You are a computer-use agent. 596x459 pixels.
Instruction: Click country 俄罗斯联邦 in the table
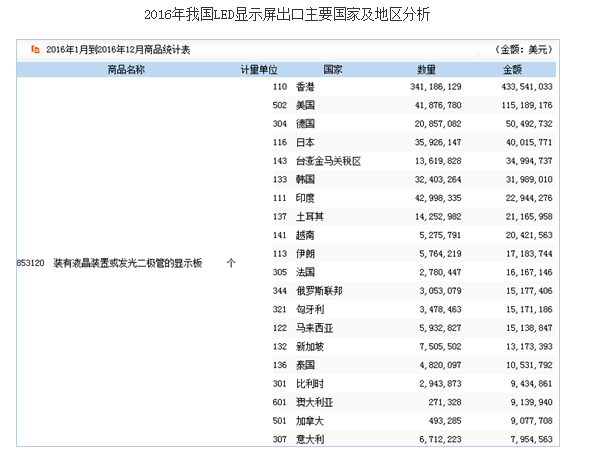[x=319, y=291]
